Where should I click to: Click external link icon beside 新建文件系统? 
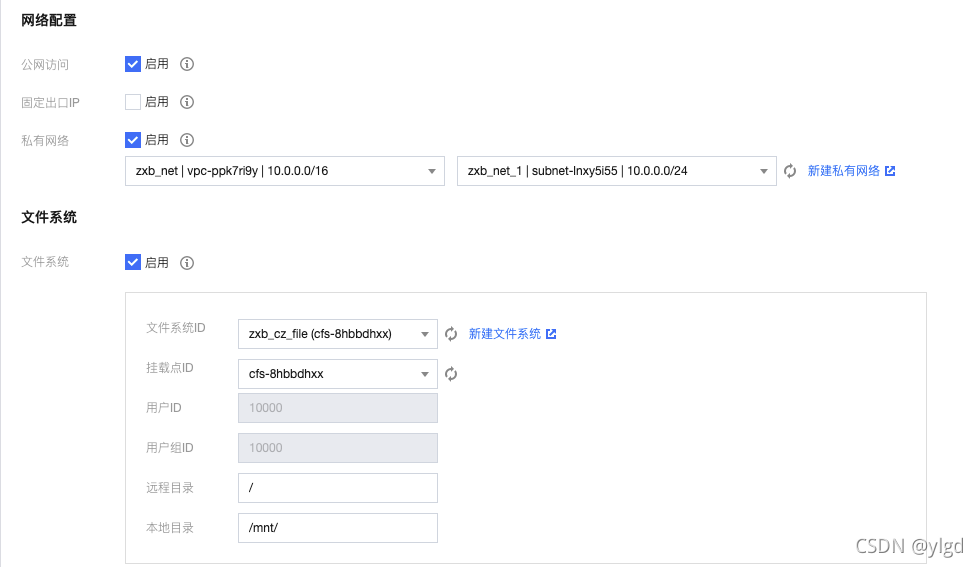click(x=551, y=334)
